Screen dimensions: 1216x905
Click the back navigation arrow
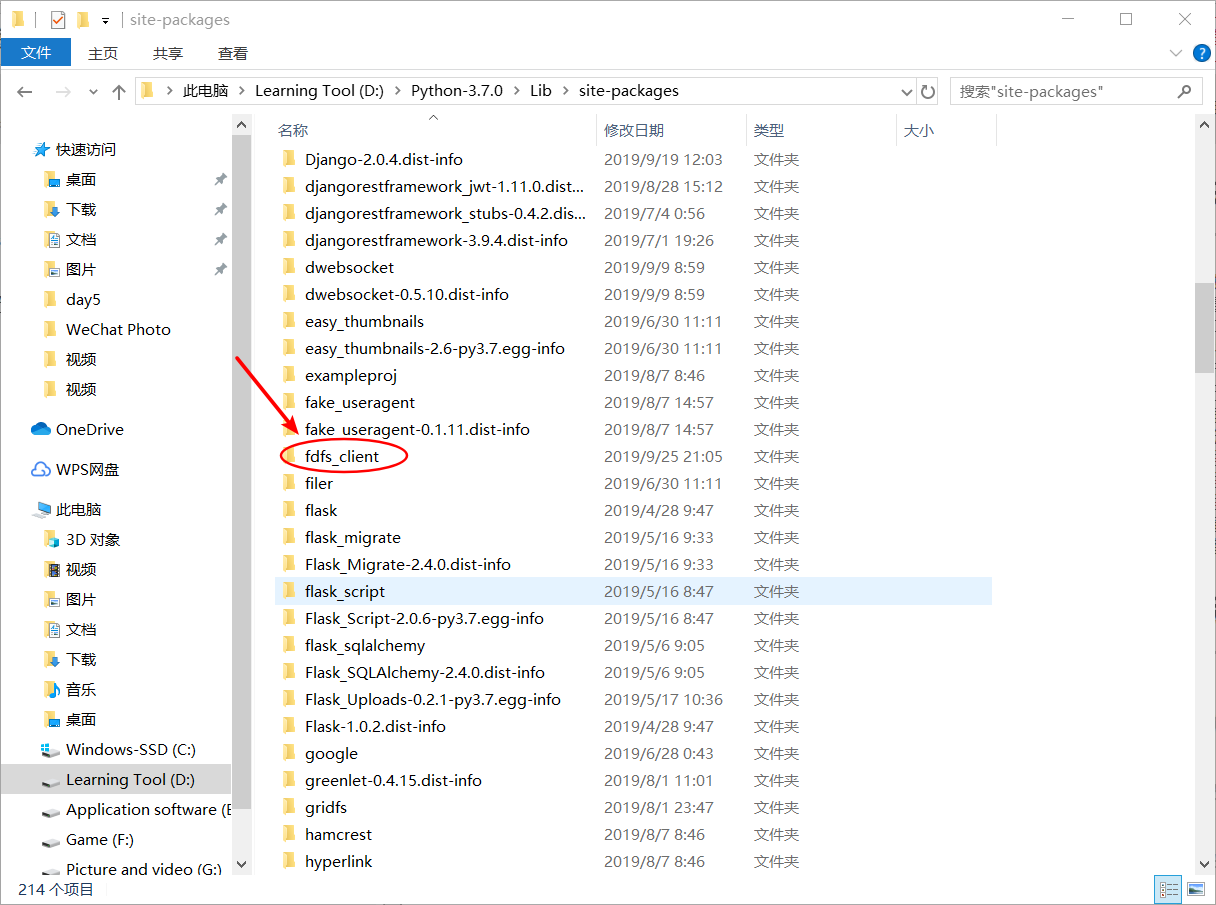(24, 90)
